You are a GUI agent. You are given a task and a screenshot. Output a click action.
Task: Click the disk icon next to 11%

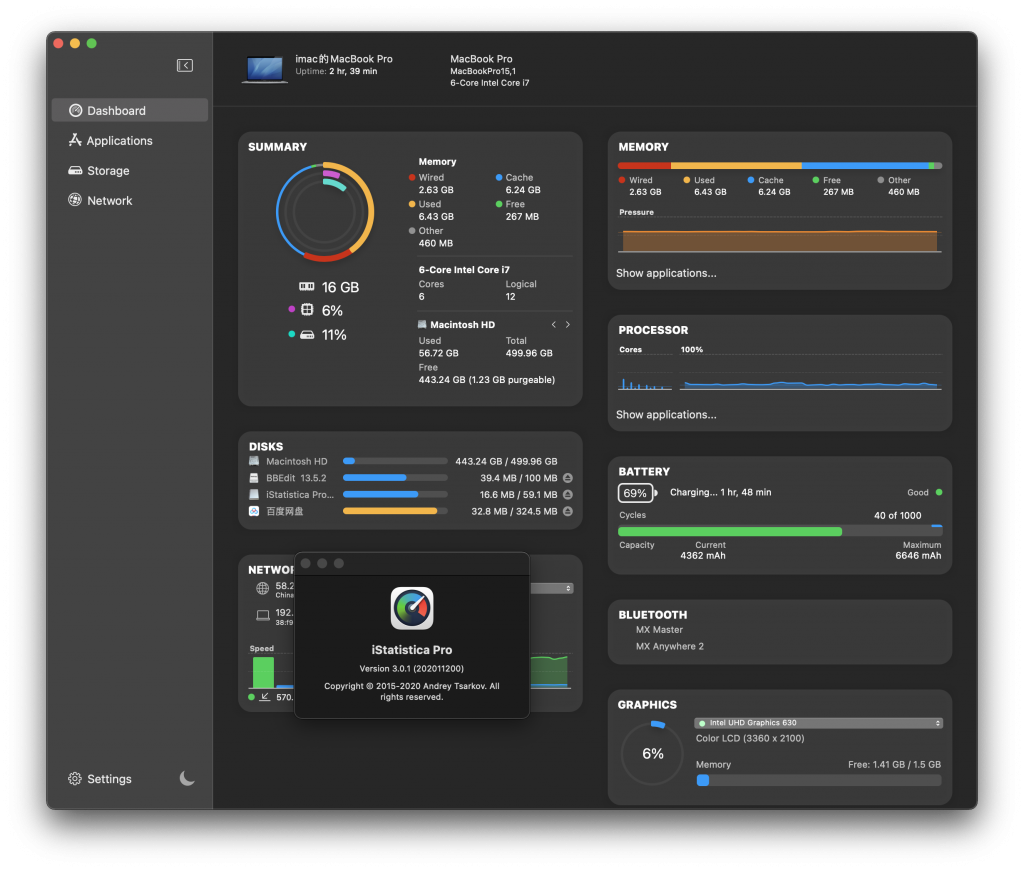(x=307, y=335)
